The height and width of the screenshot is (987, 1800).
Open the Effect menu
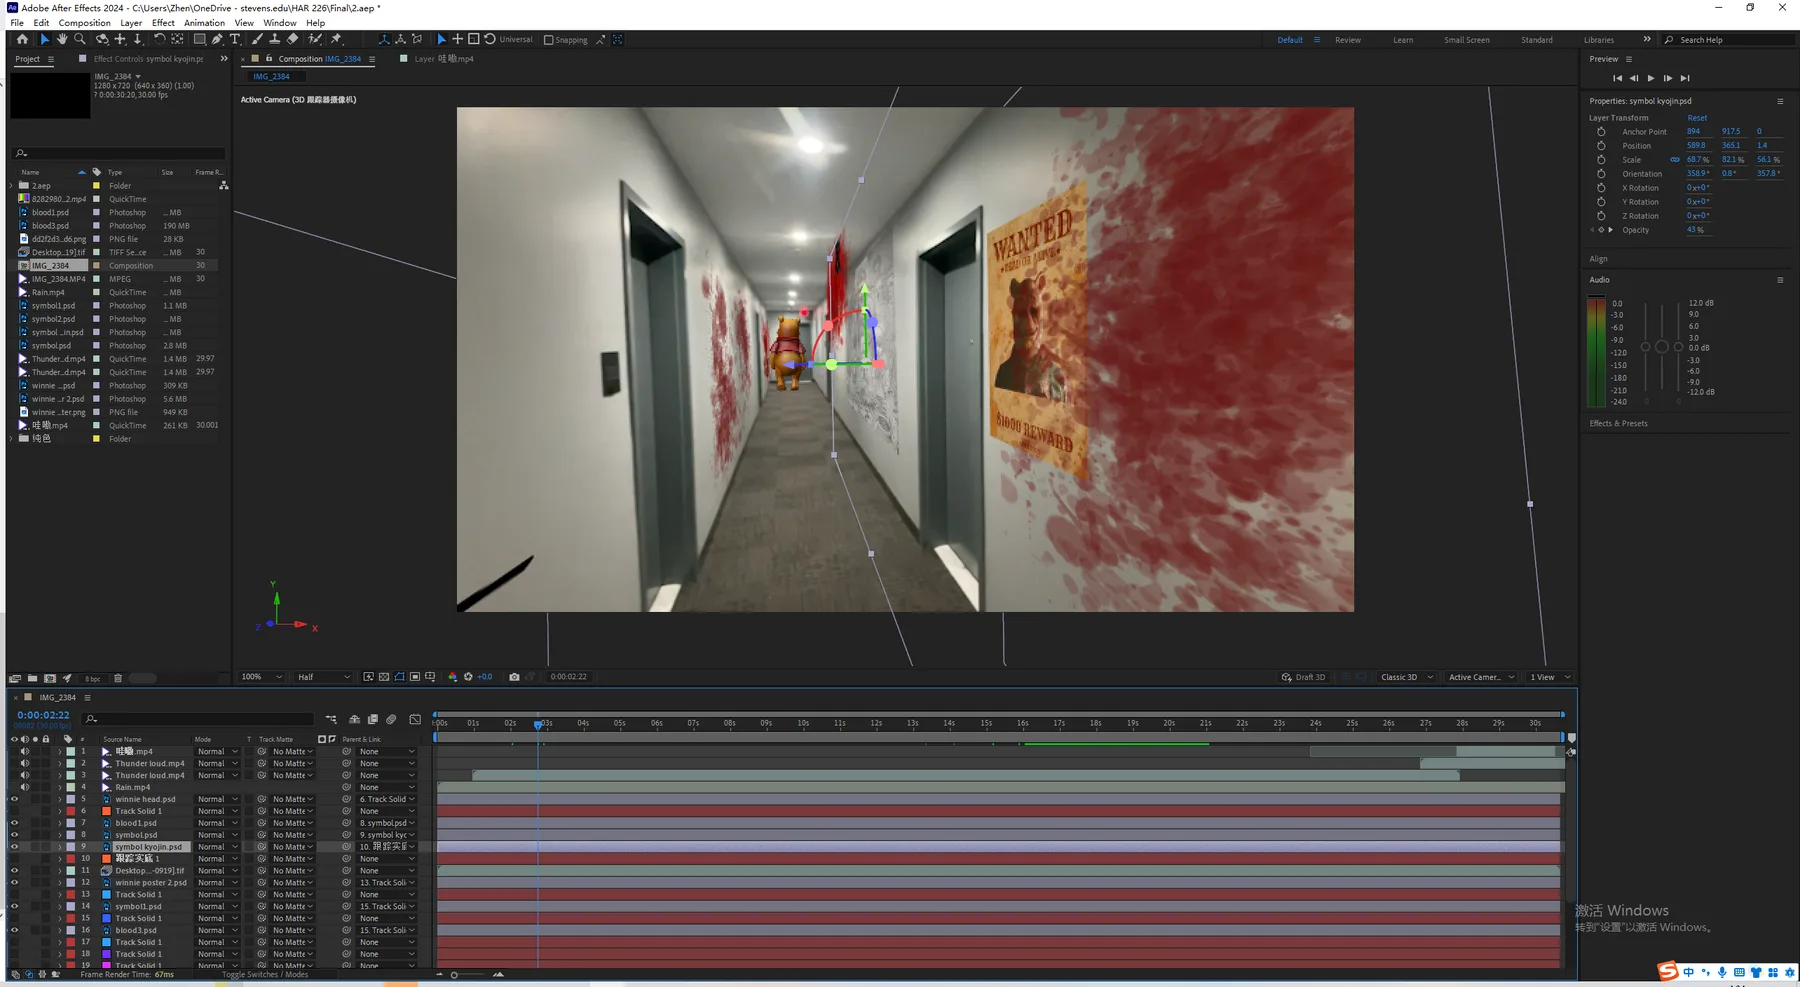point(163,23)
